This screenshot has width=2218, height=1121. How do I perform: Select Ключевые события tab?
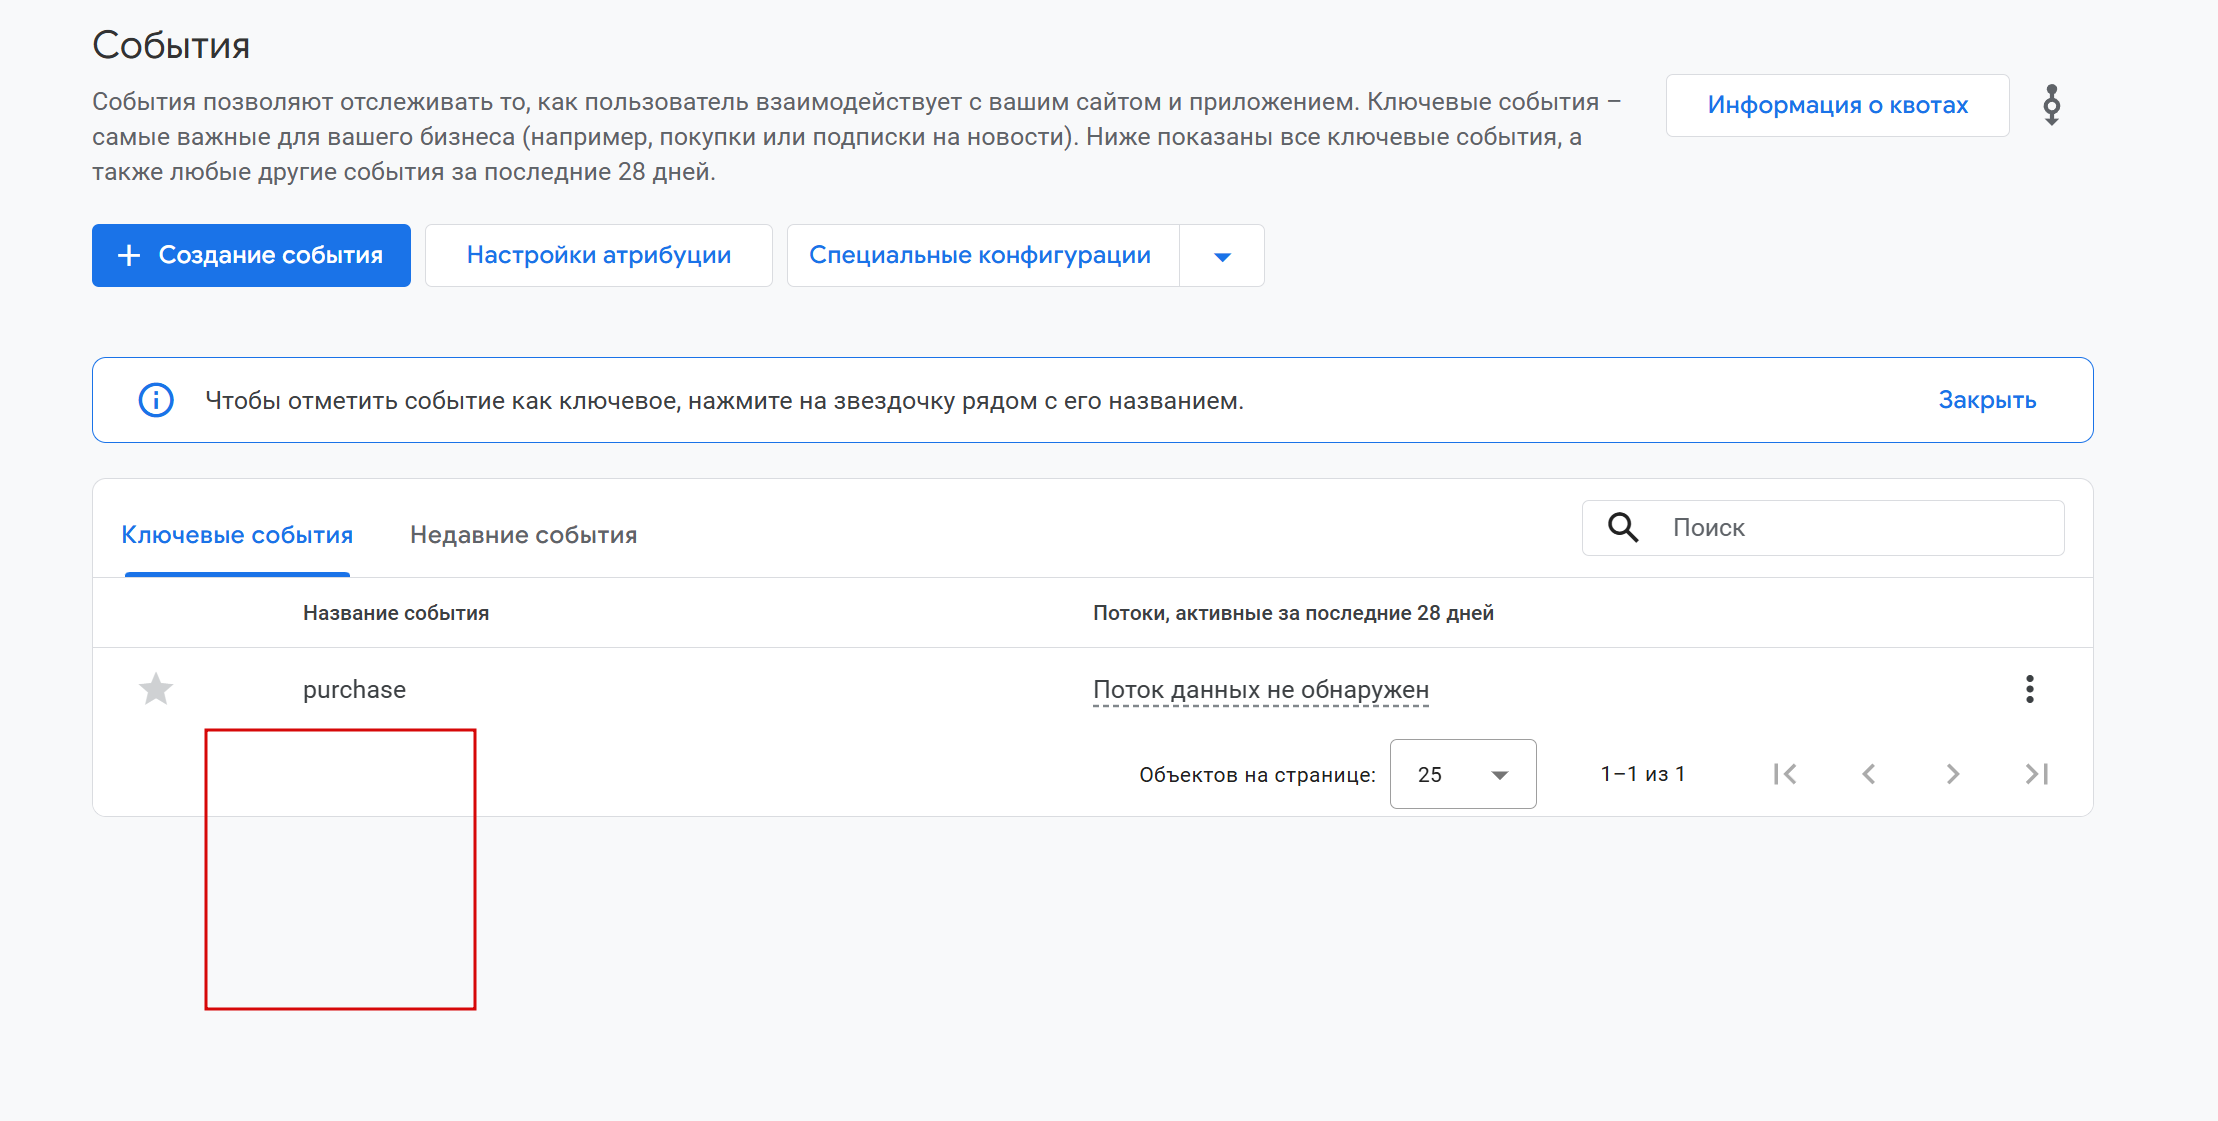pos(237,535)
